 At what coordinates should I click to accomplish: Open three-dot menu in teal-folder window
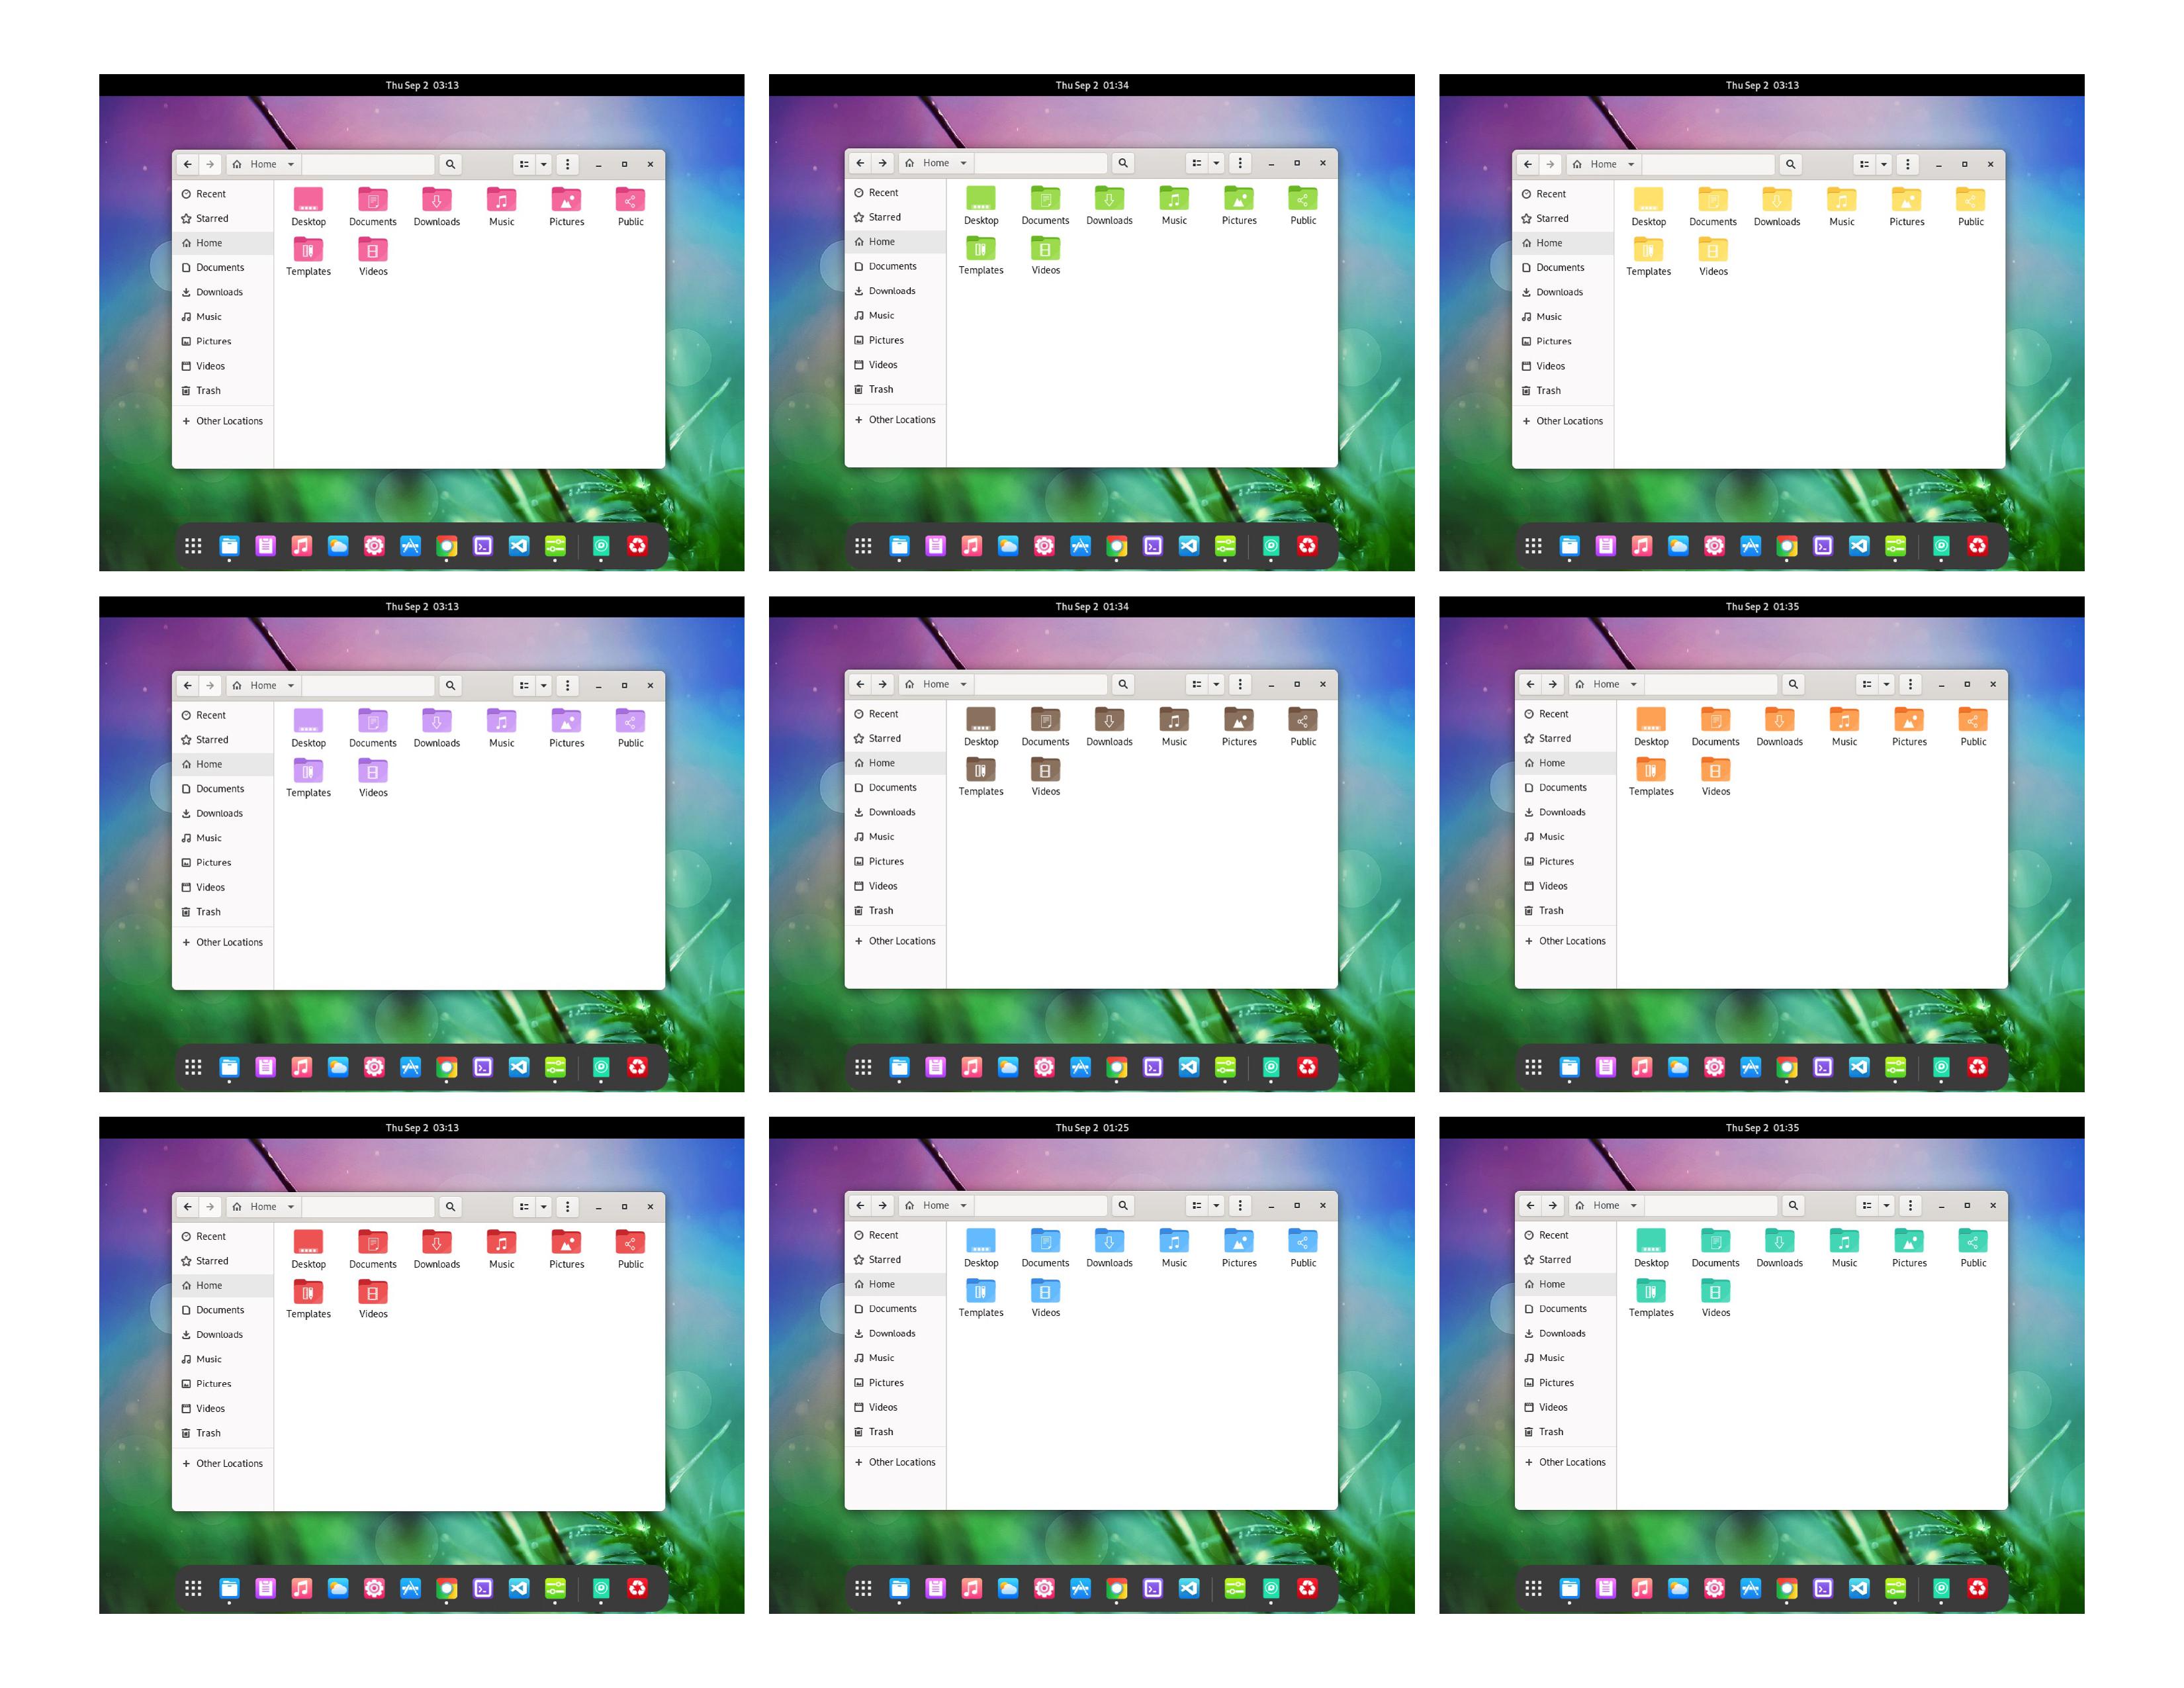[x=1911, y=1205]
